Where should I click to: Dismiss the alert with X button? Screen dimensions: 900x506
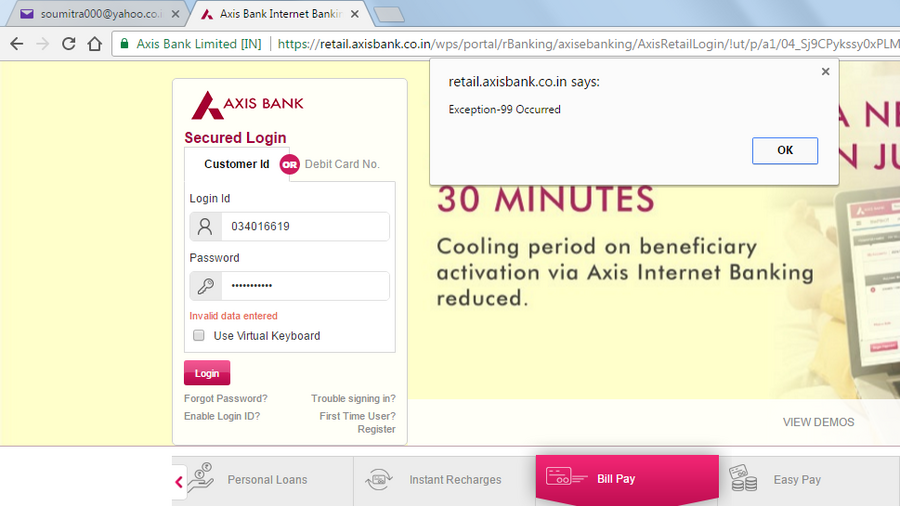pyautogui.click(x=825, y=72)
